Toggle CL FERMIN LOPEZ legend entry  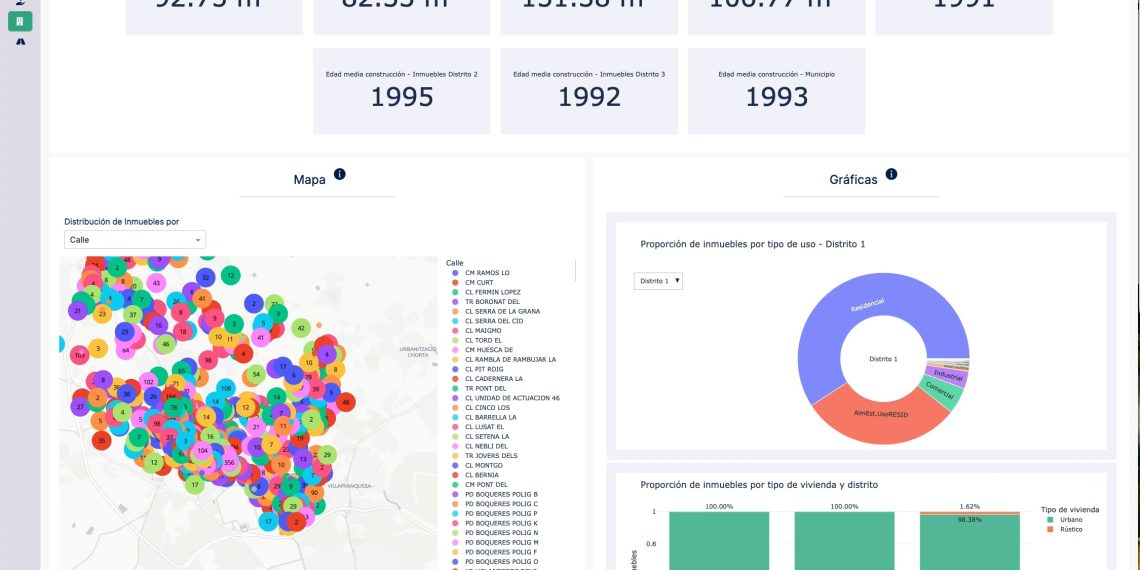tap(494, 292)
